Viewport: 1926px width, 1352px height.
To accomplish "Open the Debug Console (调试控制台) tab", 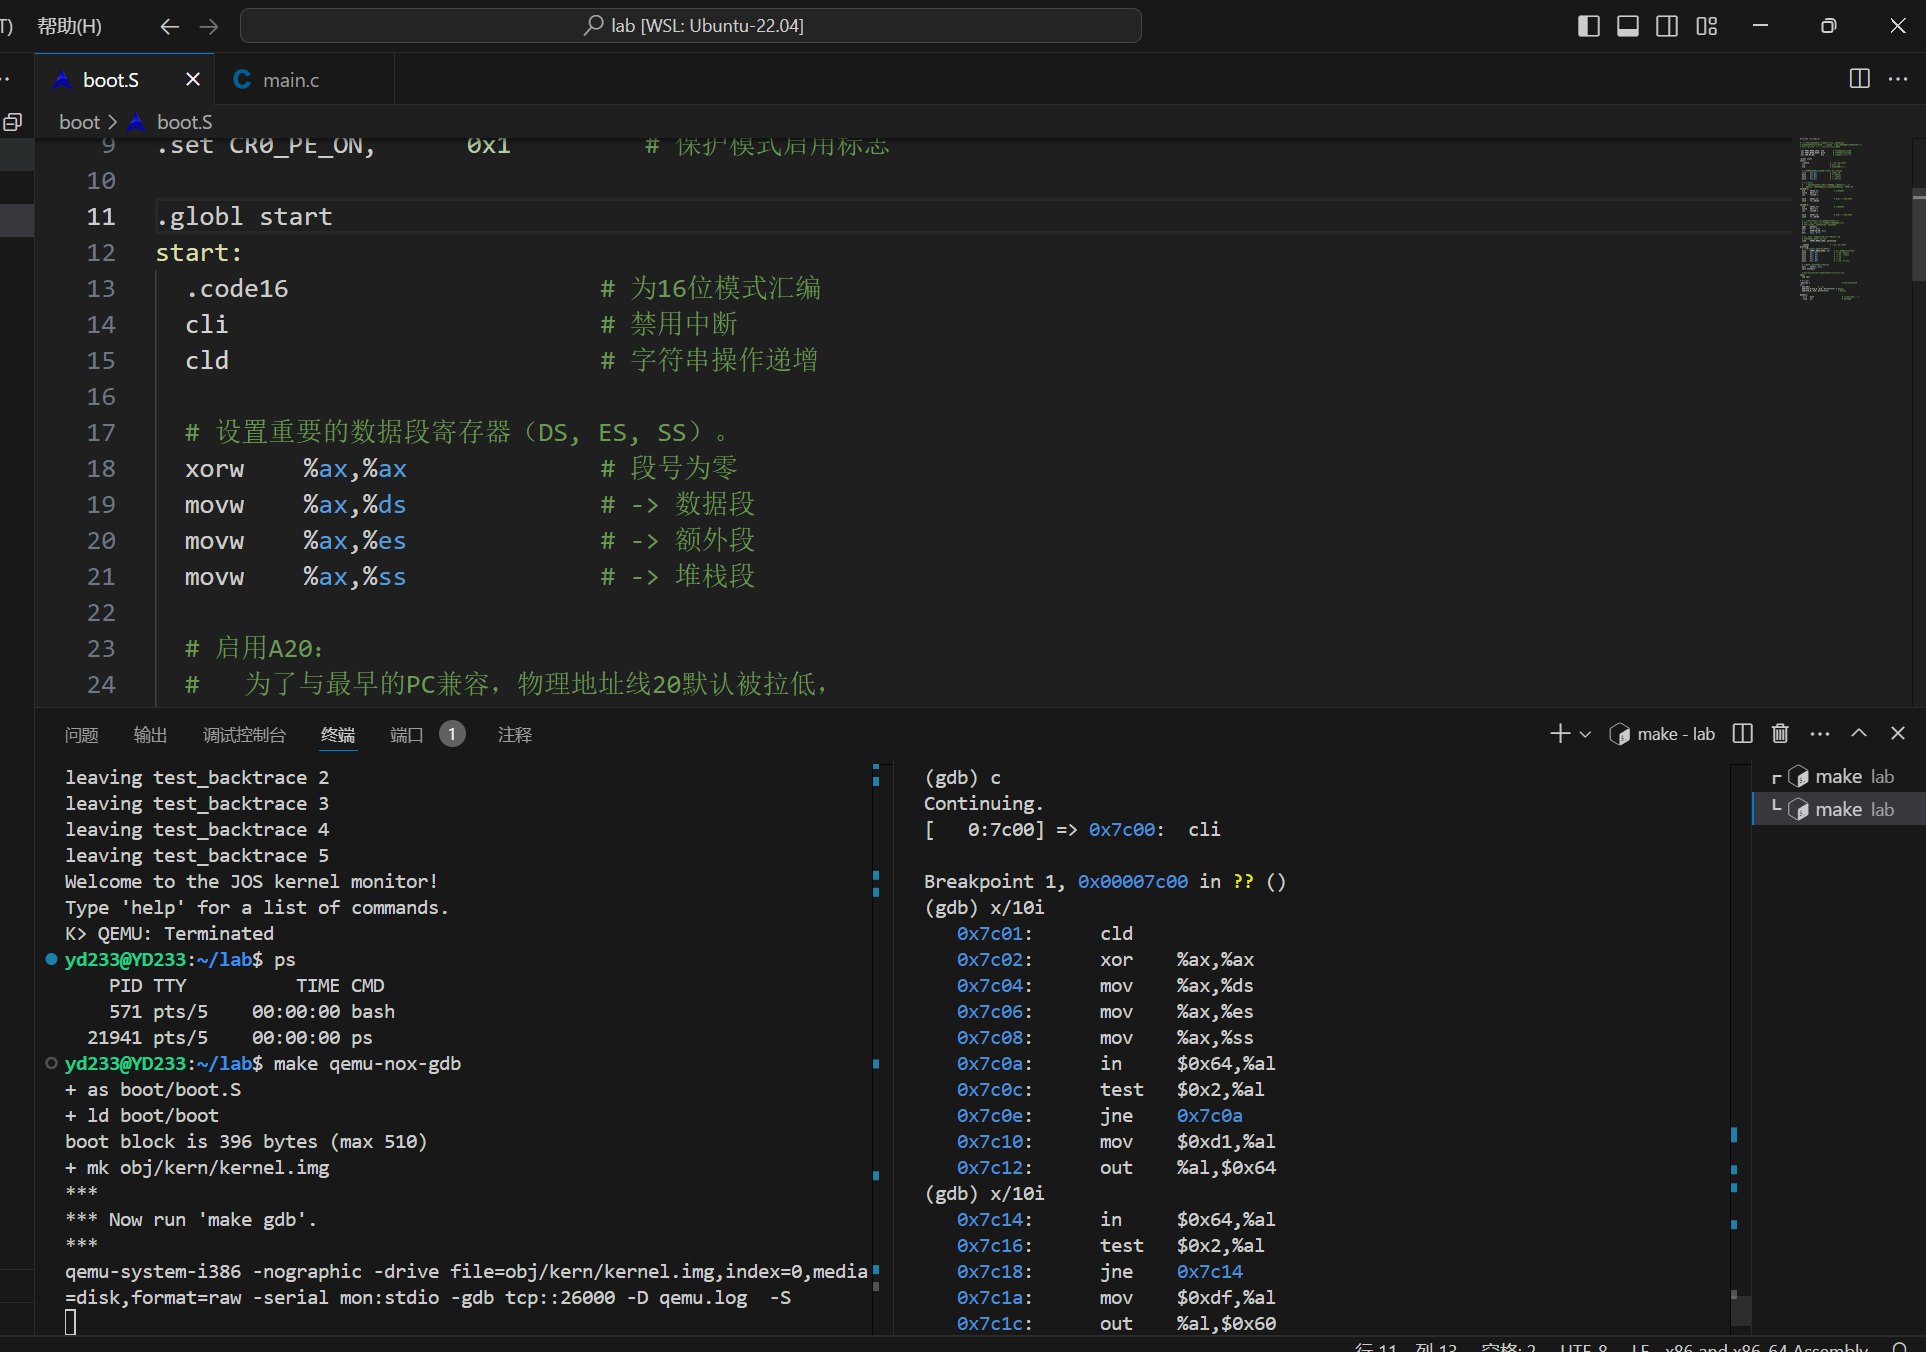I will click(x=244, y=735).
